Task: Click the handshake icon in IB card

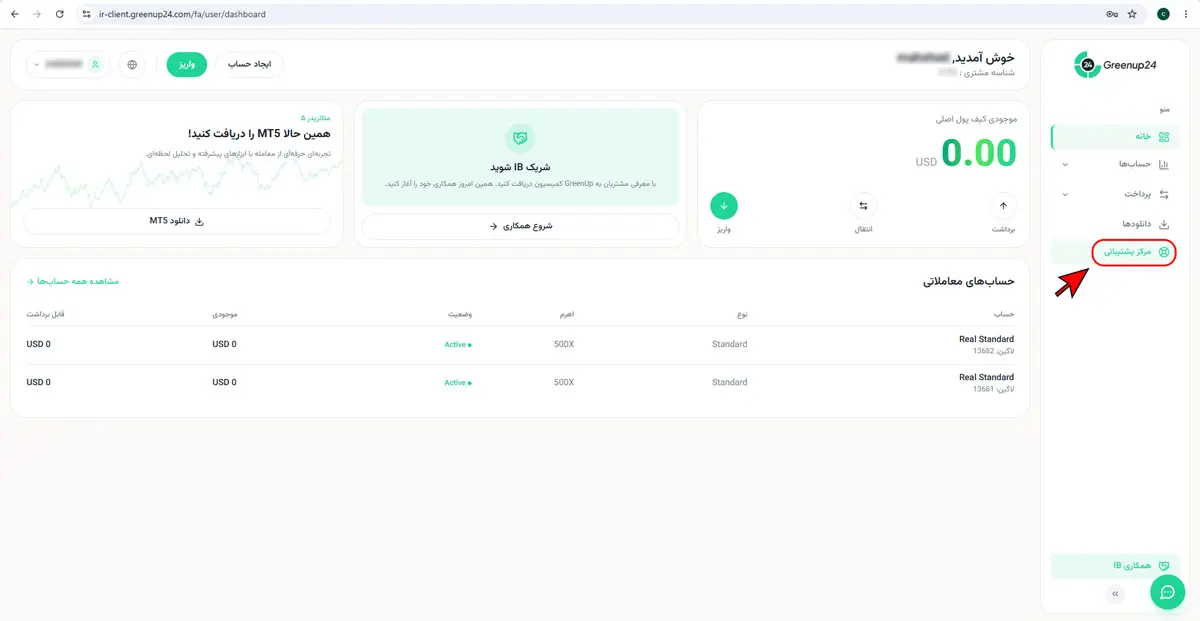Action: coord(520,138)
